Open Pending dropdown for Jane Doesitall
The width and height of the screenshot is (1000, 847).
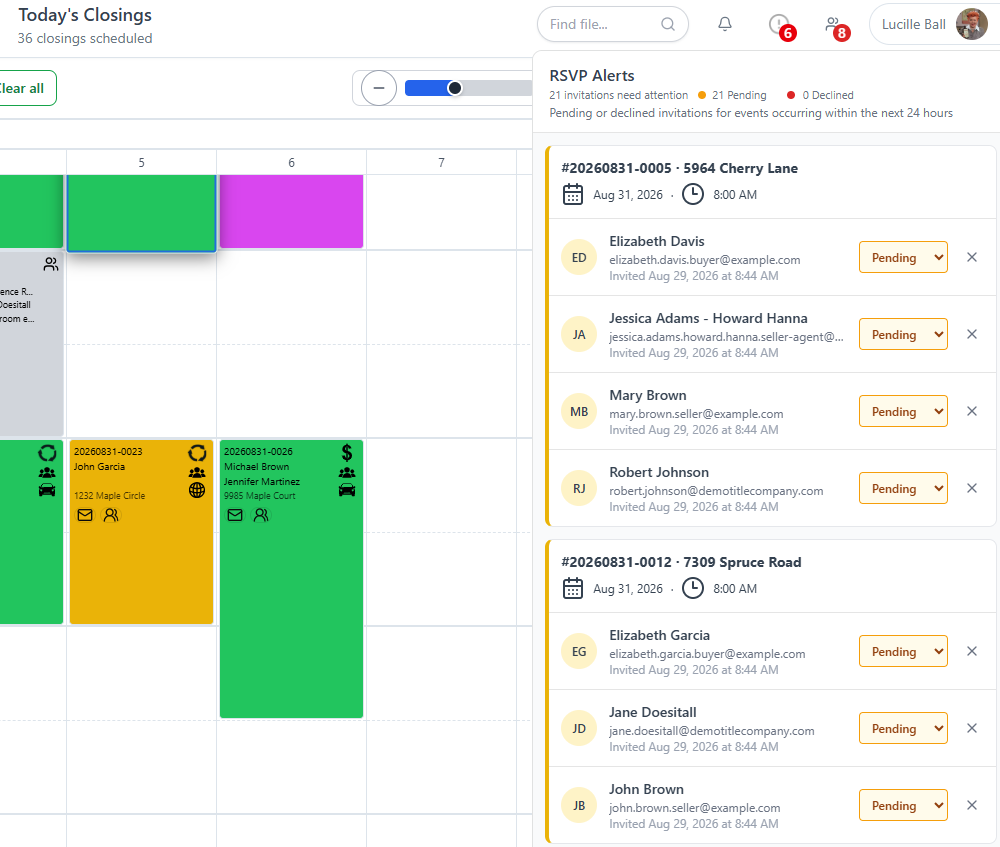[902, 728]
